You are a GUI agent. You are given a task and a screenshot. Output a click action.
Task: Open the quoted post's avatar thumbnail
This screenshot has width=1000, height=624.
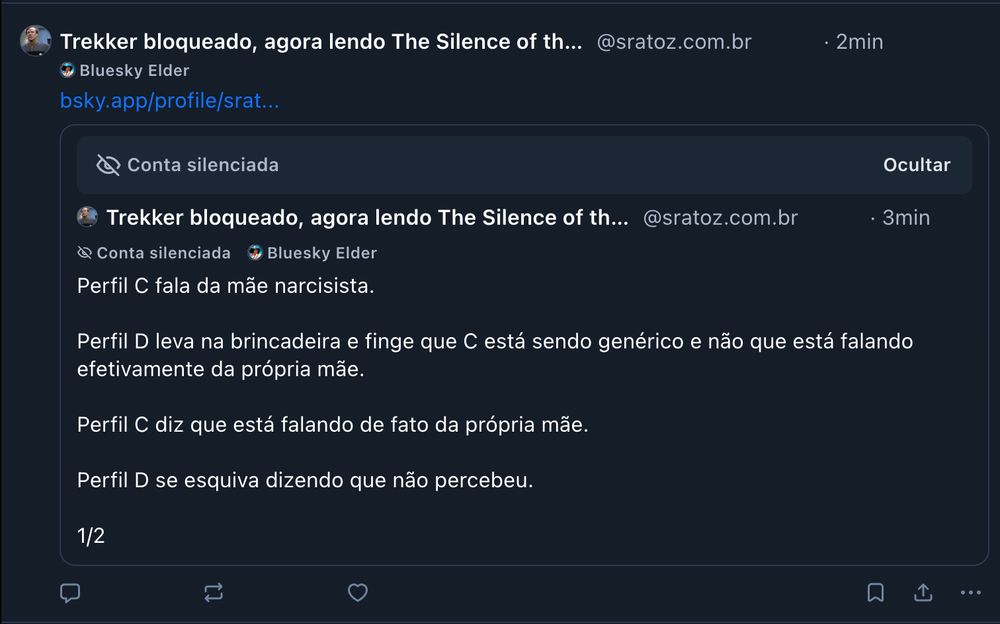[x=86, y=217]
